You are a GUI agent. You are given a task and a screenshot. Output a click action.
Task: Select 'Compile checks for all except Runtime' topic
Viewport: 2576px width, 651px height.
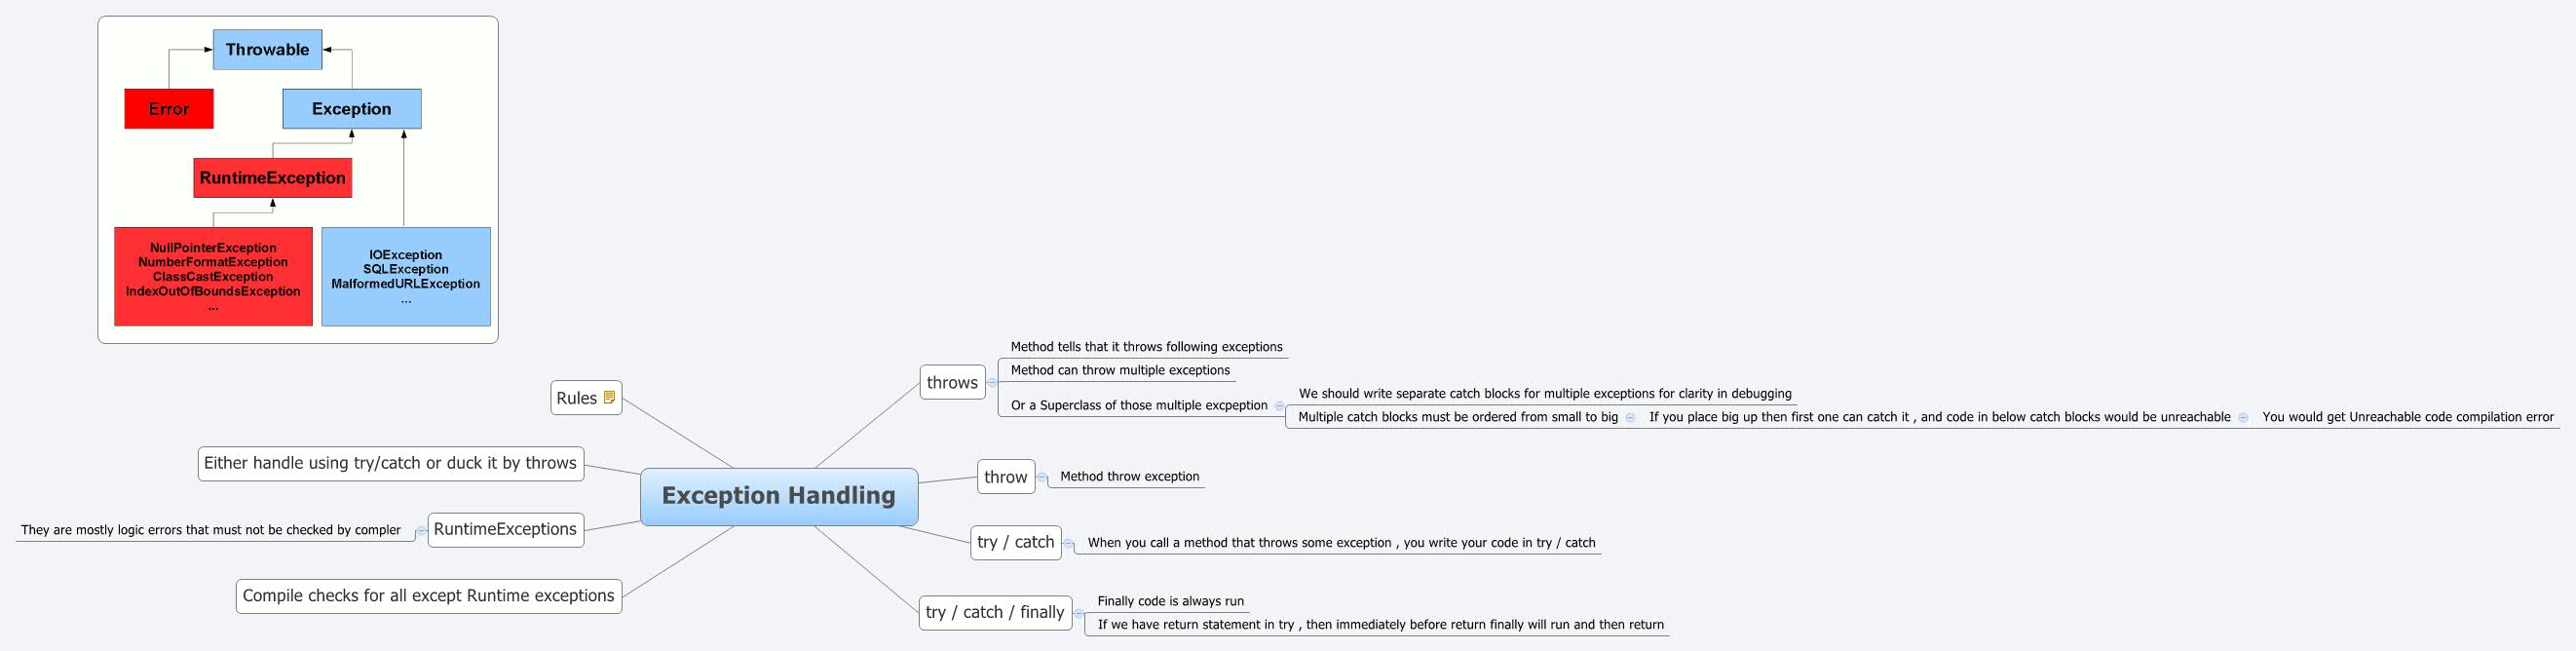point(428,596)
